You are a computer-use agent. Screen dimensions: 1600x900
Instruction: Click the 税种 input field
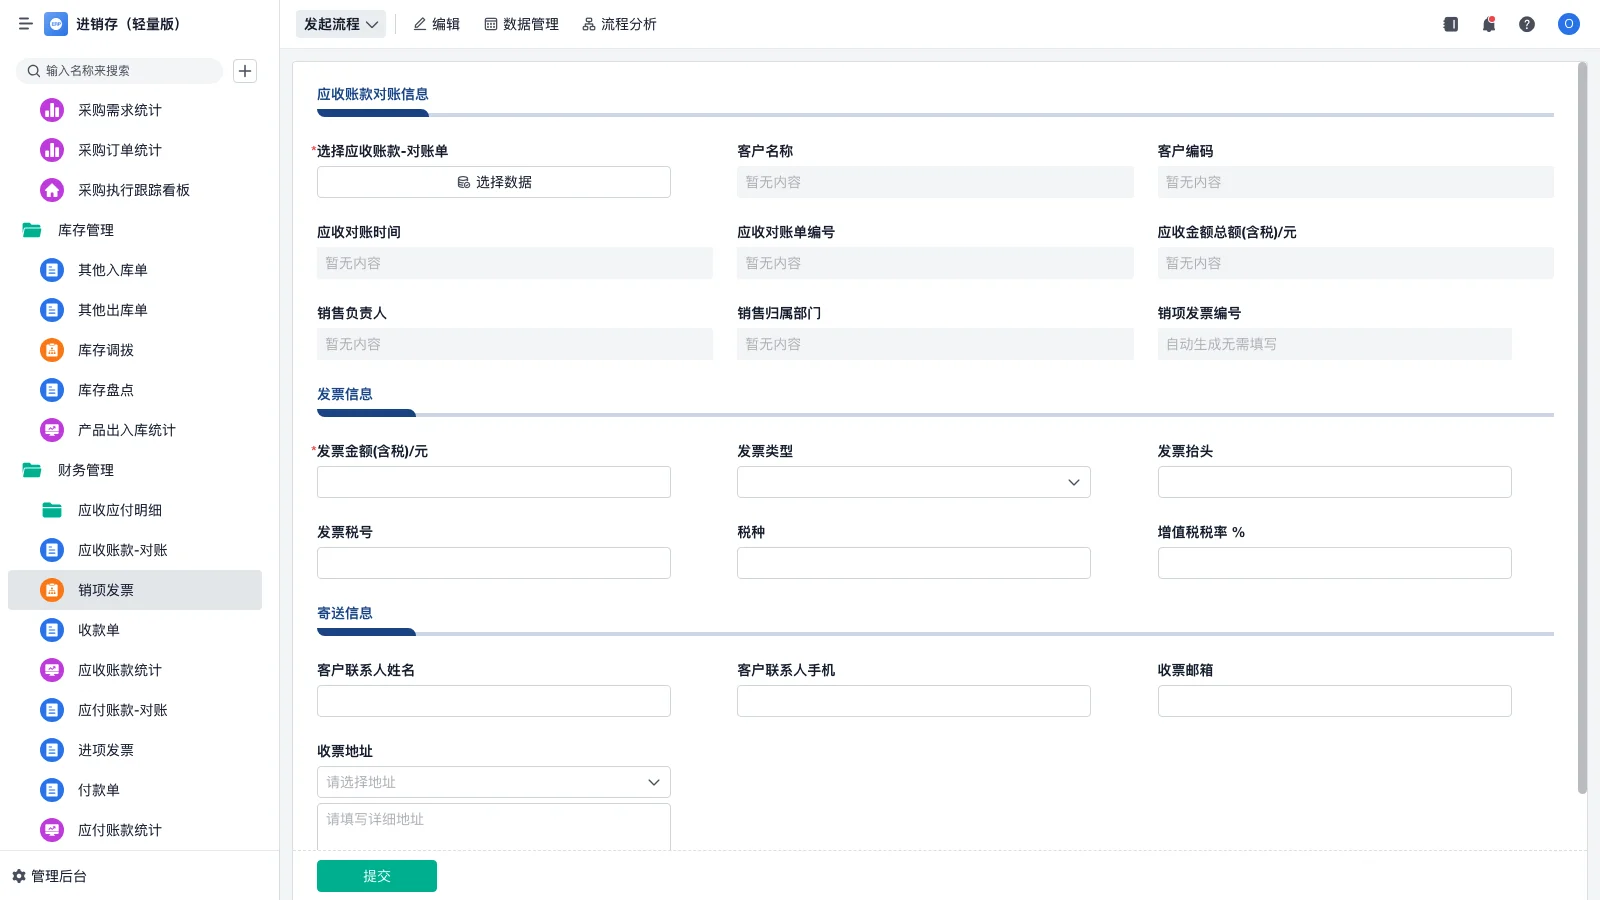coord(914,563)
